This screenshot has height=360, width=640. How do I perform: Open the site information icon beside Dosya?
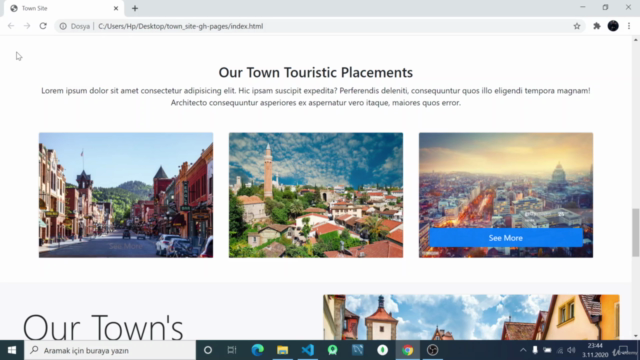click(x=63, y=26)
